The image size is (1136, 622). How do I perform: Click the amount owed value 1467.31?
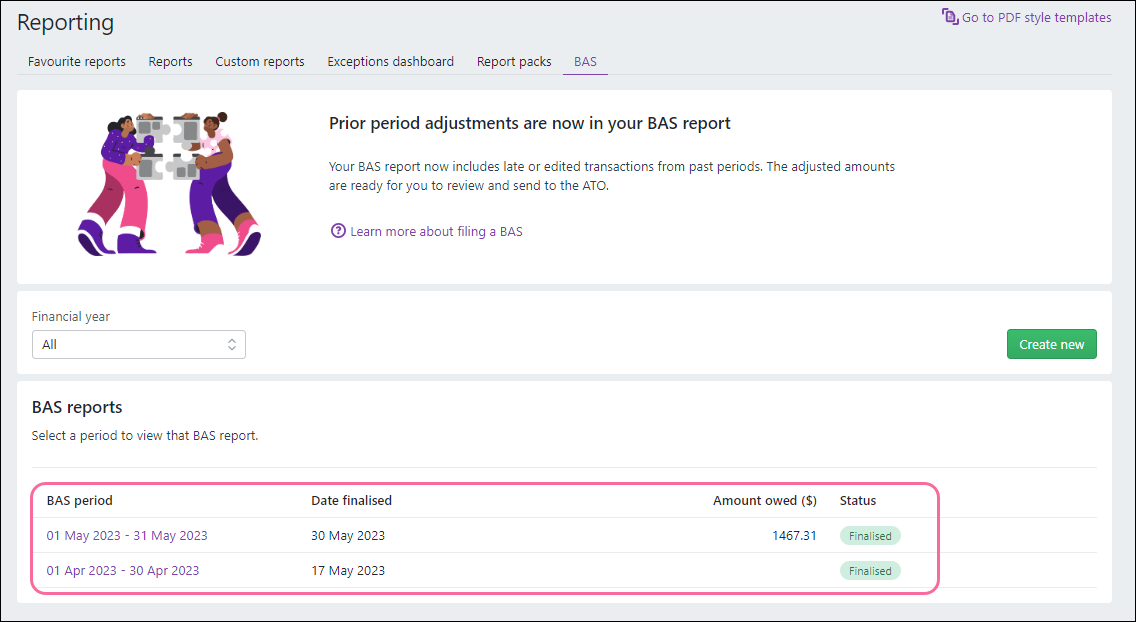(794, 535)
